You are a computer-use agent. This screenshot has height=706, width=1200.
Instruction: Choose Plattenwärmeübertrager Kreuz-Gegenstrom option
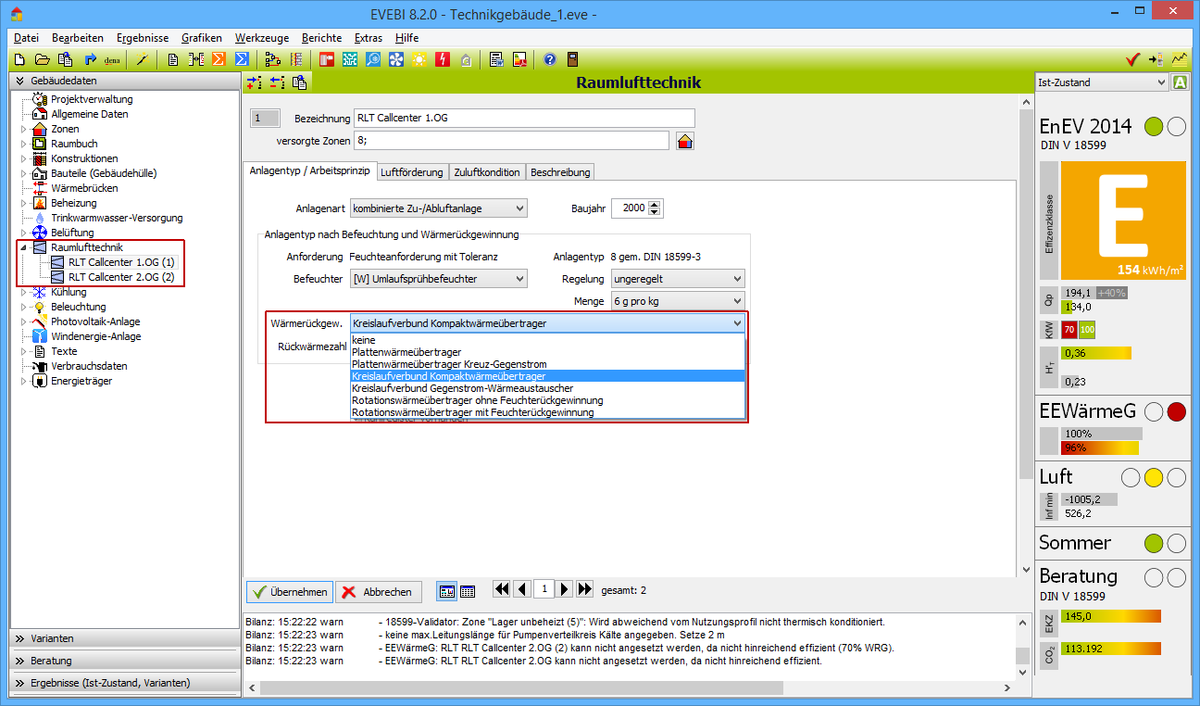click(547, 364)
